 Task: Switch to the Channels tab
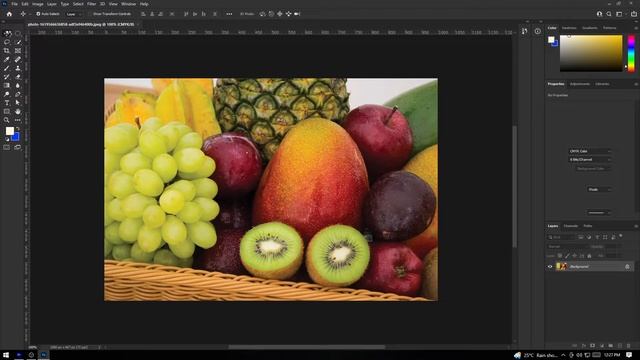[571, 226]
